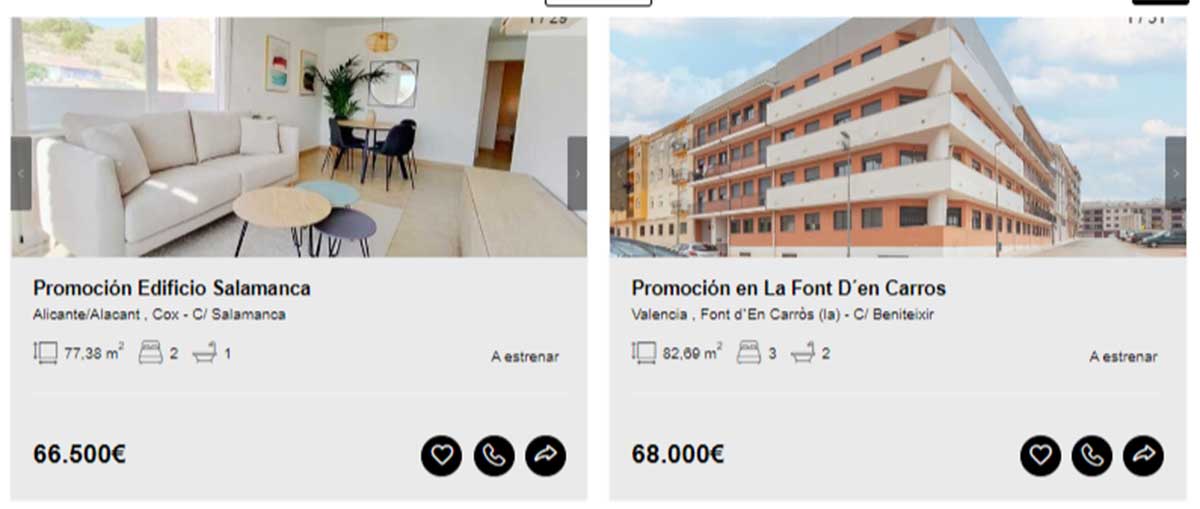Share the La Font D'en Carros listing

1144,456
